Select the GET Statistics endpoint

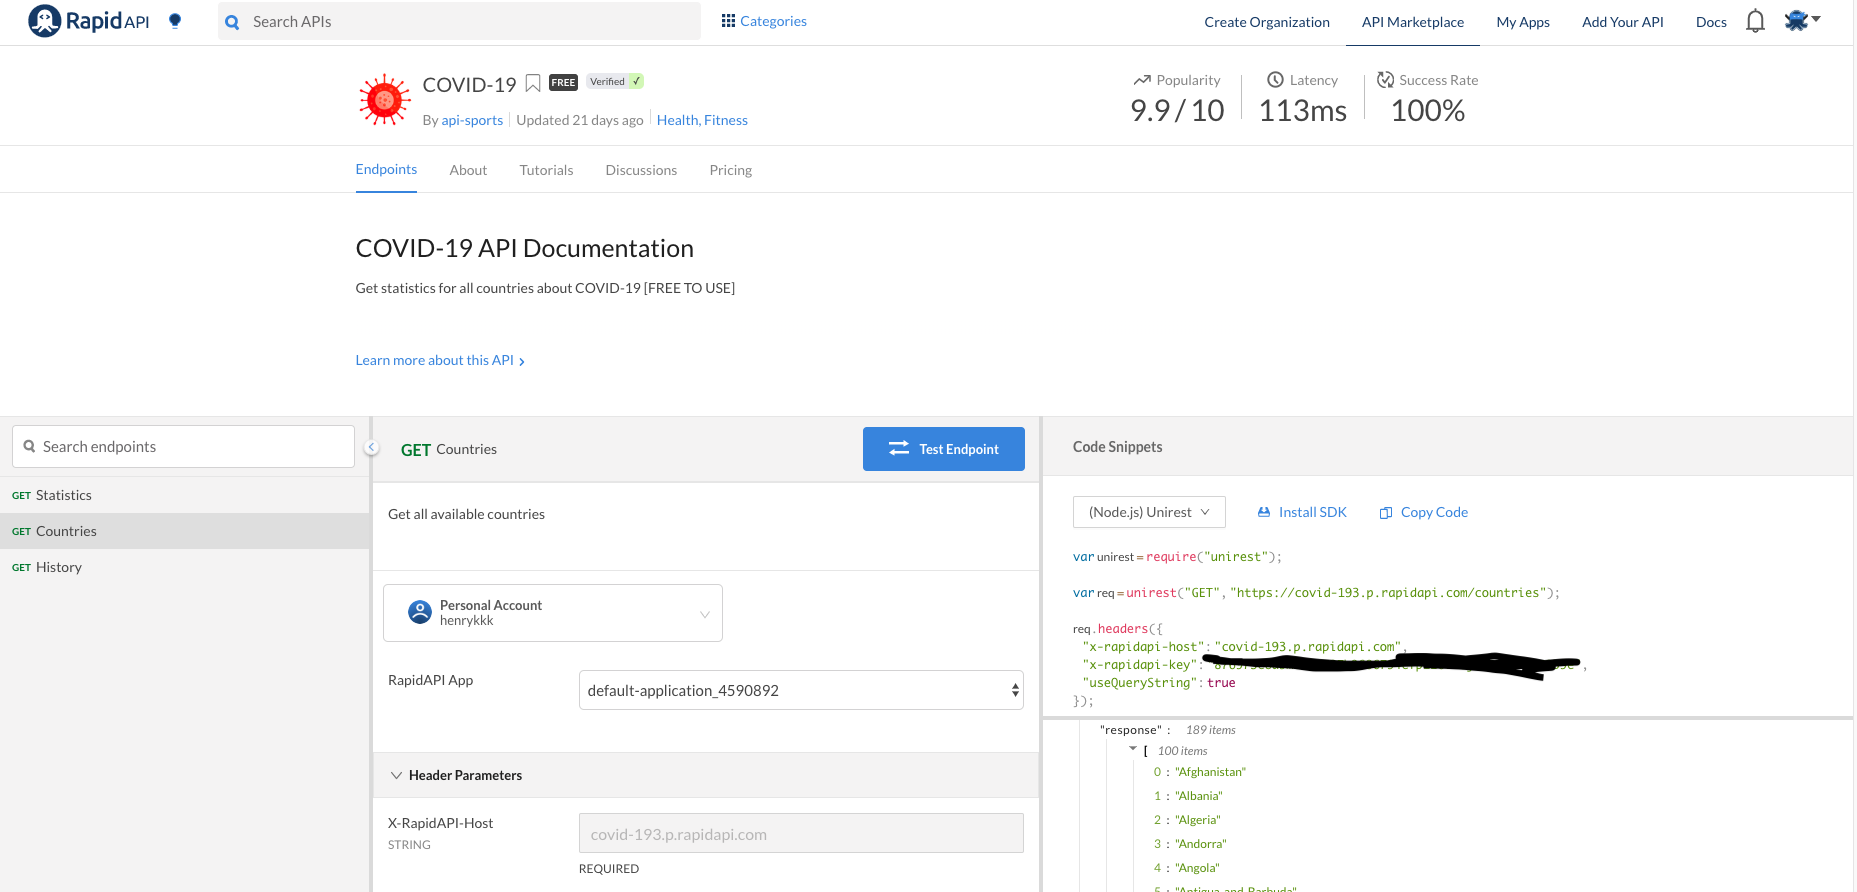185,495
